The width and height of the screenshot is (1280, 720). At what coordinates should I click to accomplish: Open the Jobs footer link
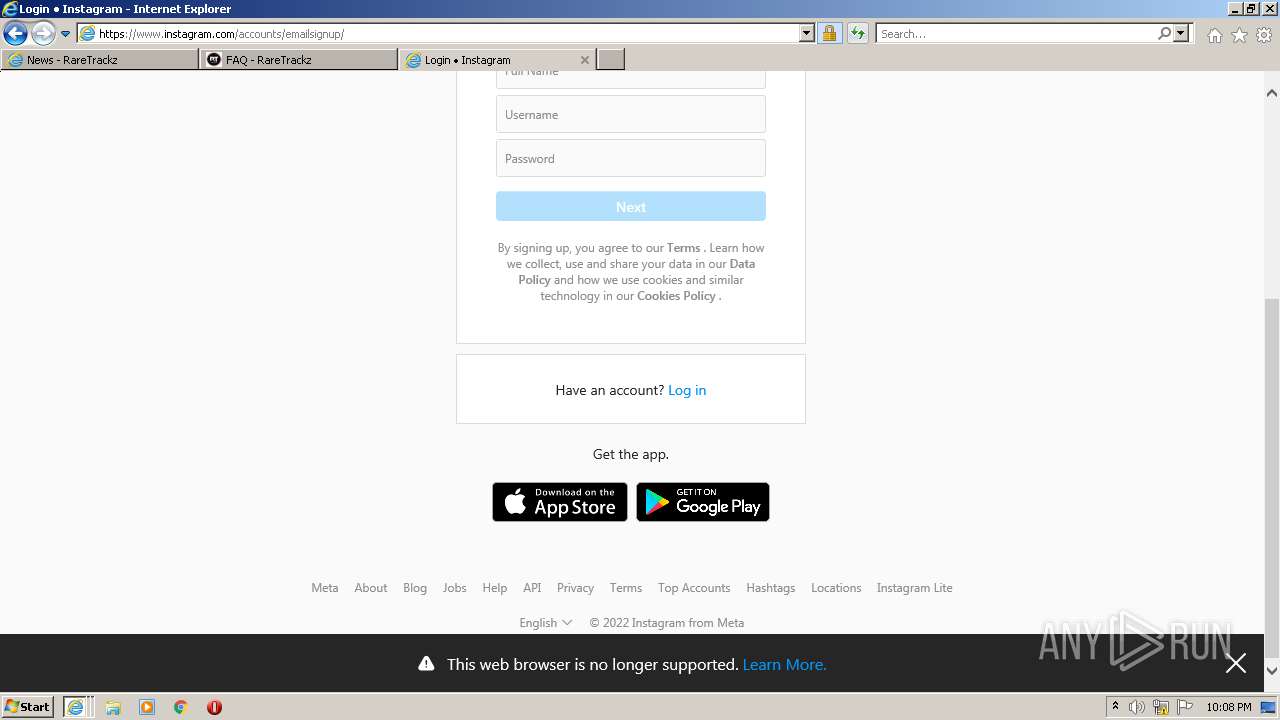point(455,588)
